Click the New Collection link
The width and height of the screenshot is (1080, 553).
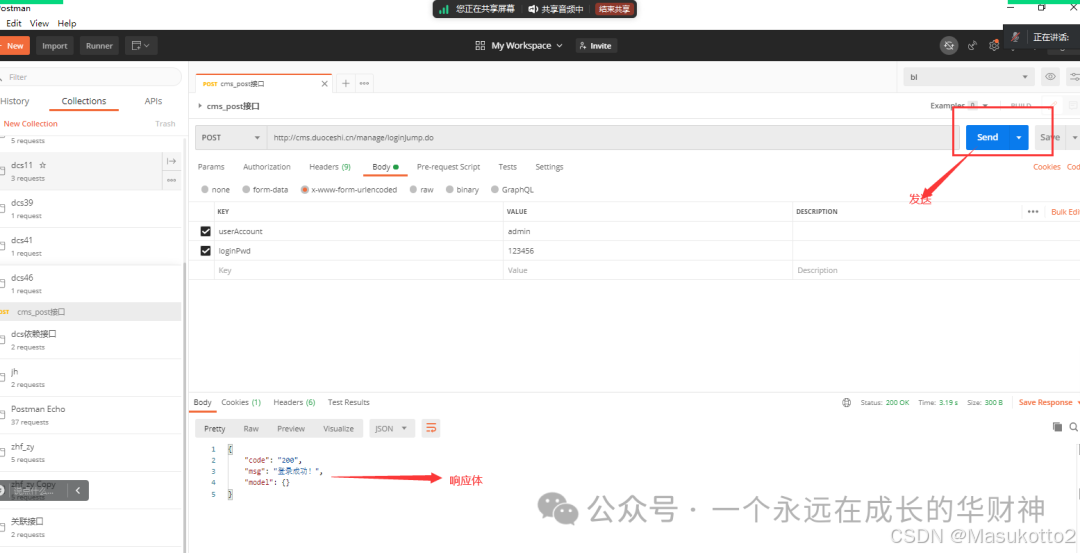click(30, 124)
